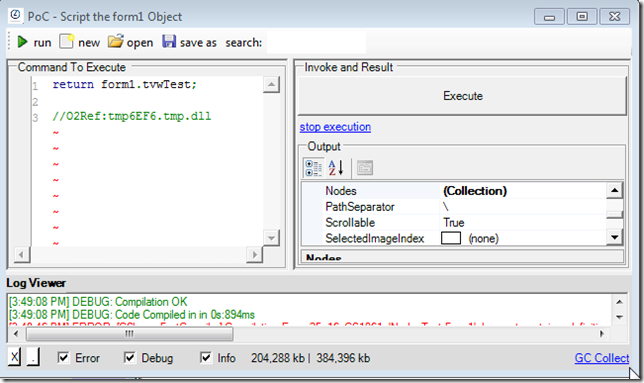Screen dimensions: 644x383
Task: Click the 'Code Compiled in' log entry
Action: click(131, 315)
